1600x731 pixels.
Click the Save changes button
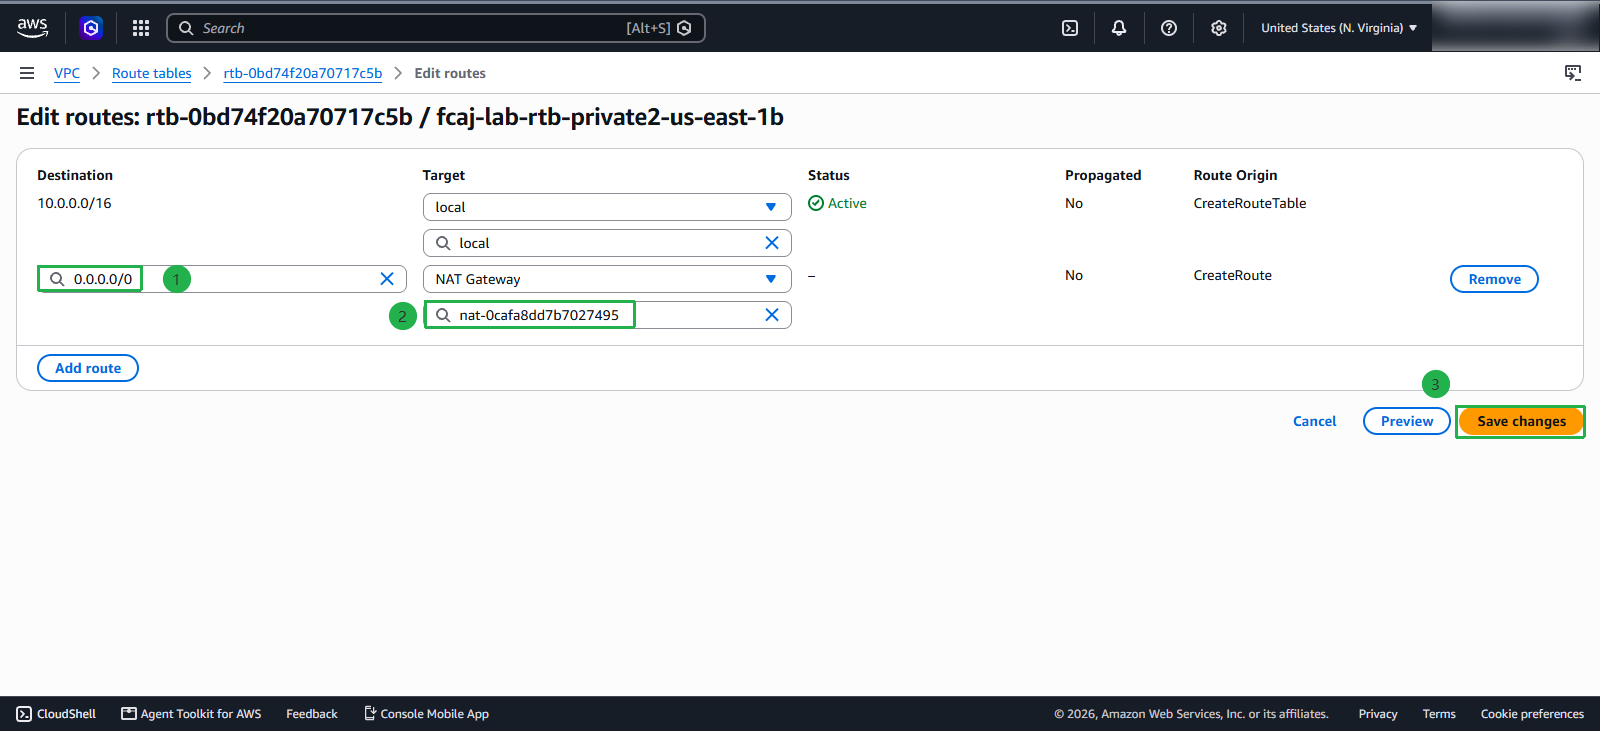1521,421
